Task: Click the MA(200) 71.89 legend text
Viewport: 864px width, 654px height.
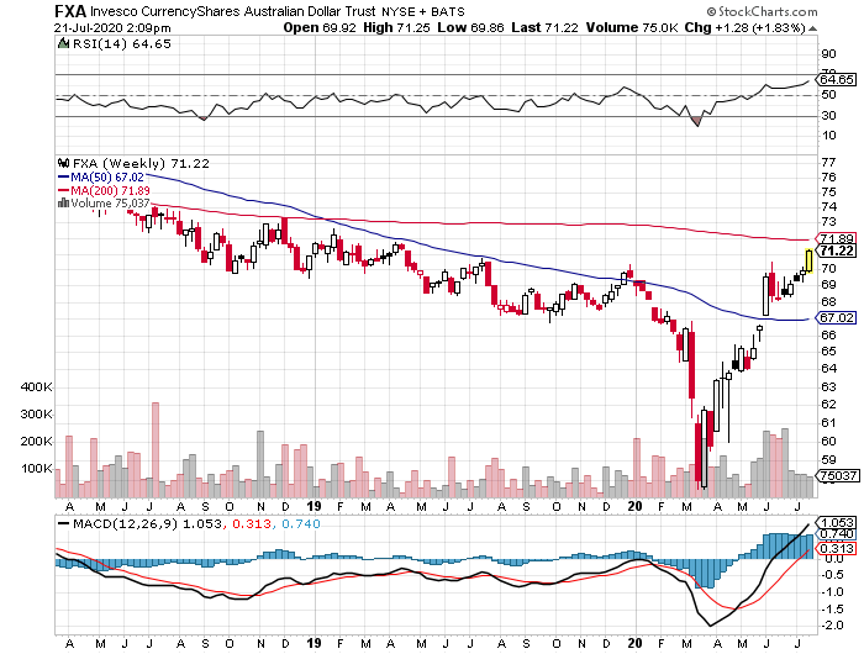Action: point(110,190)
